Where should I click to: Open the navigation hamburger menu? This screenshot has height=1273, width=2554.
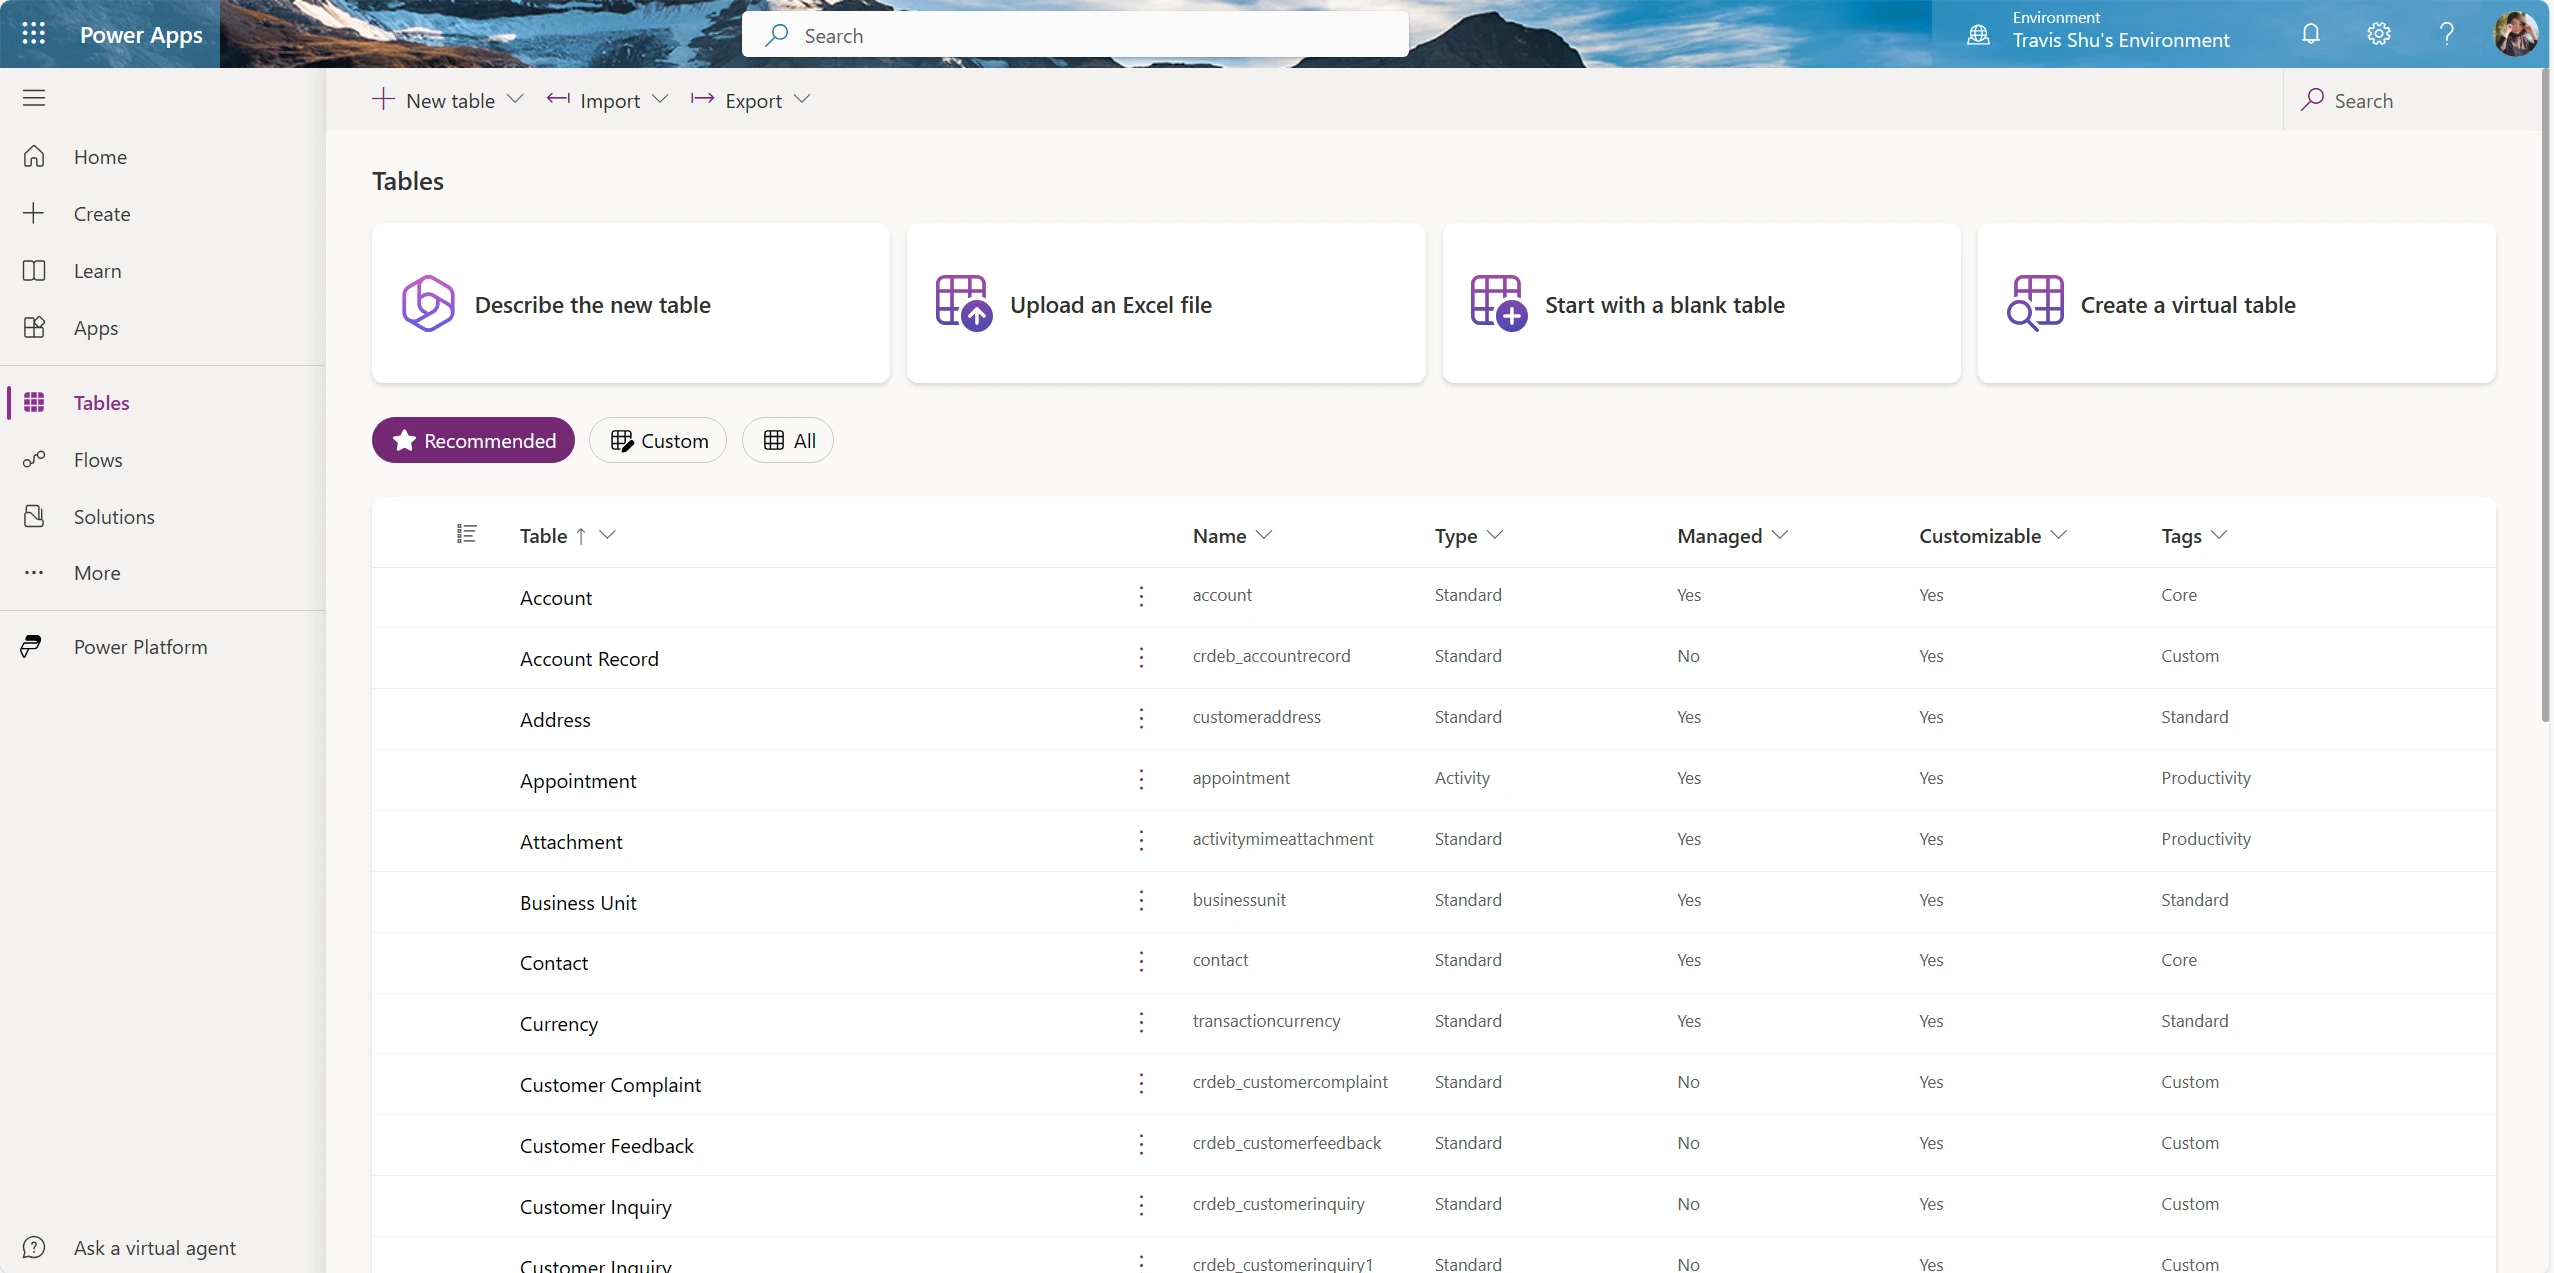click(x=35, y=98)
